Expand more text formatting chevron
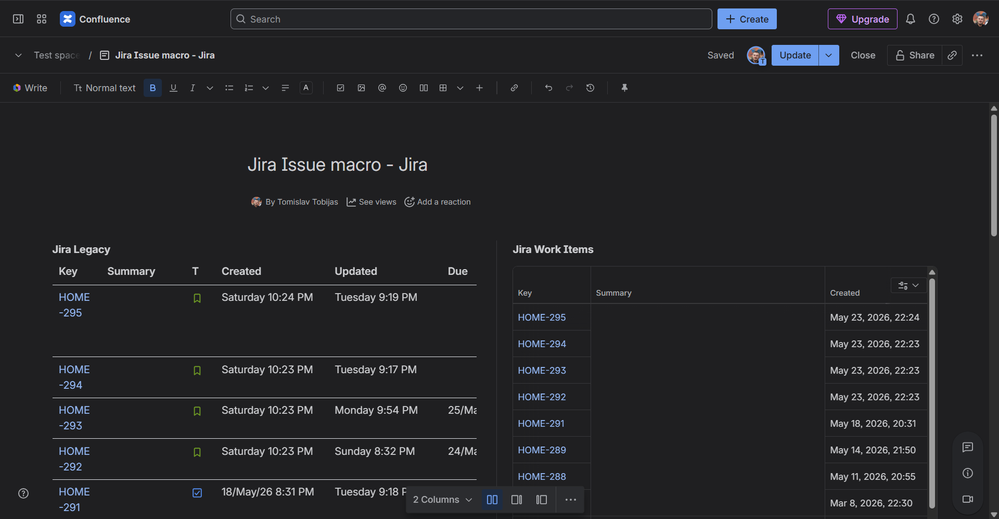Viewport: 999px width, 519px height. click(210, 88)
